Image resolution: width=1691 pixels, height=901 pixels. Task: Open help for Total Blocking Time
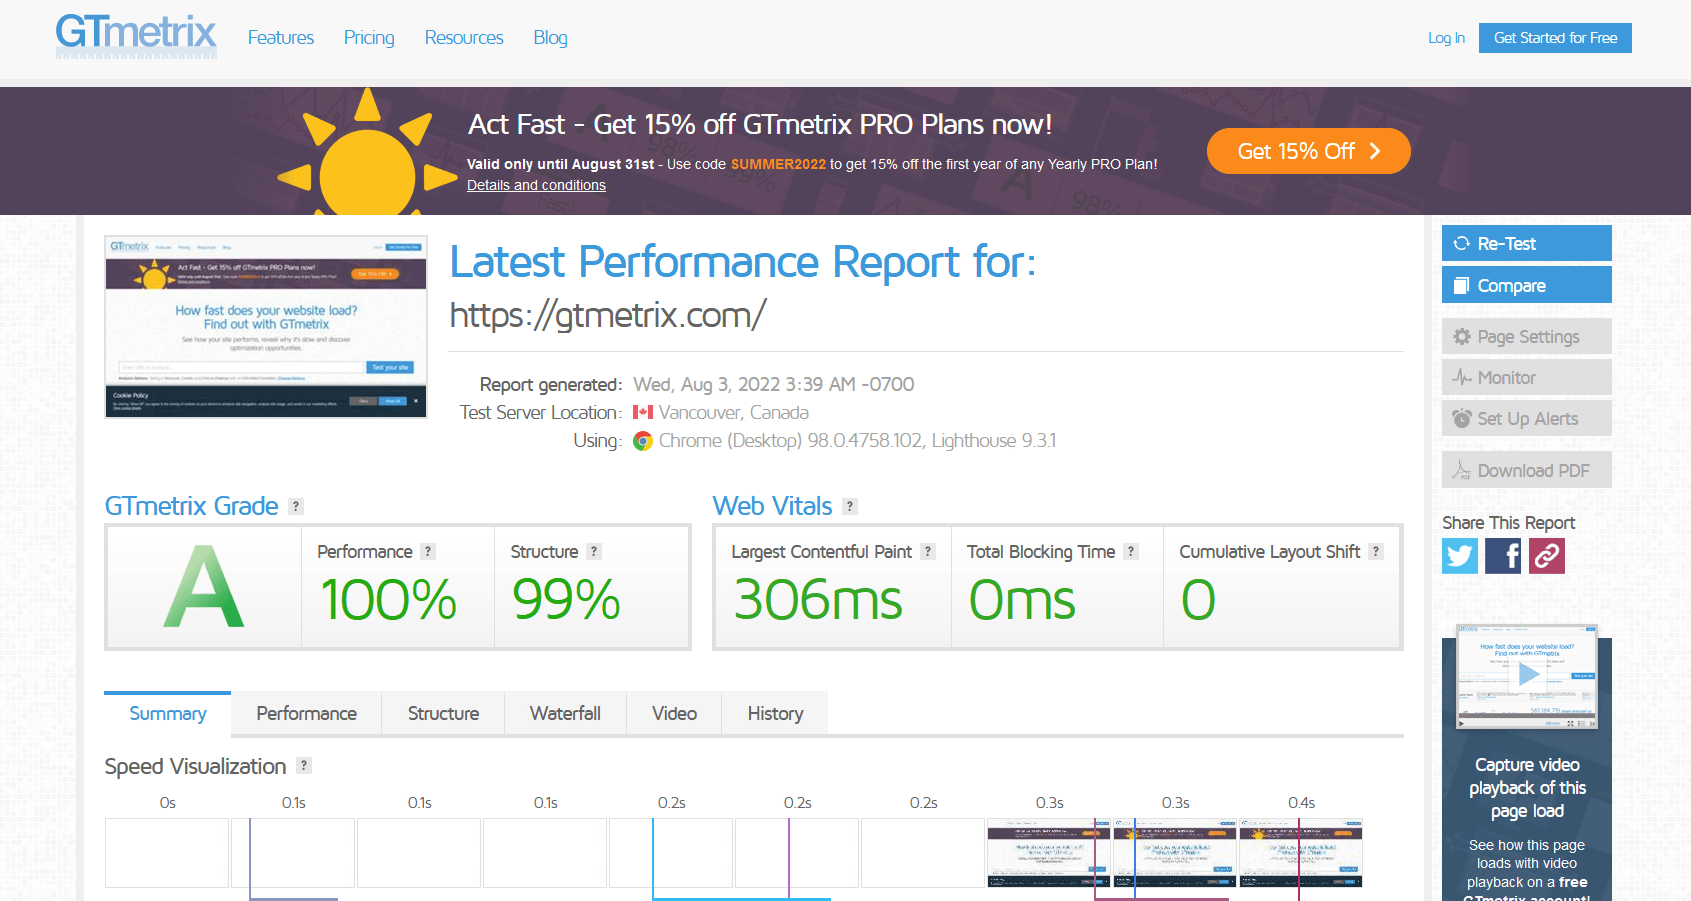pyautogui.click(x=1131, y=552)
